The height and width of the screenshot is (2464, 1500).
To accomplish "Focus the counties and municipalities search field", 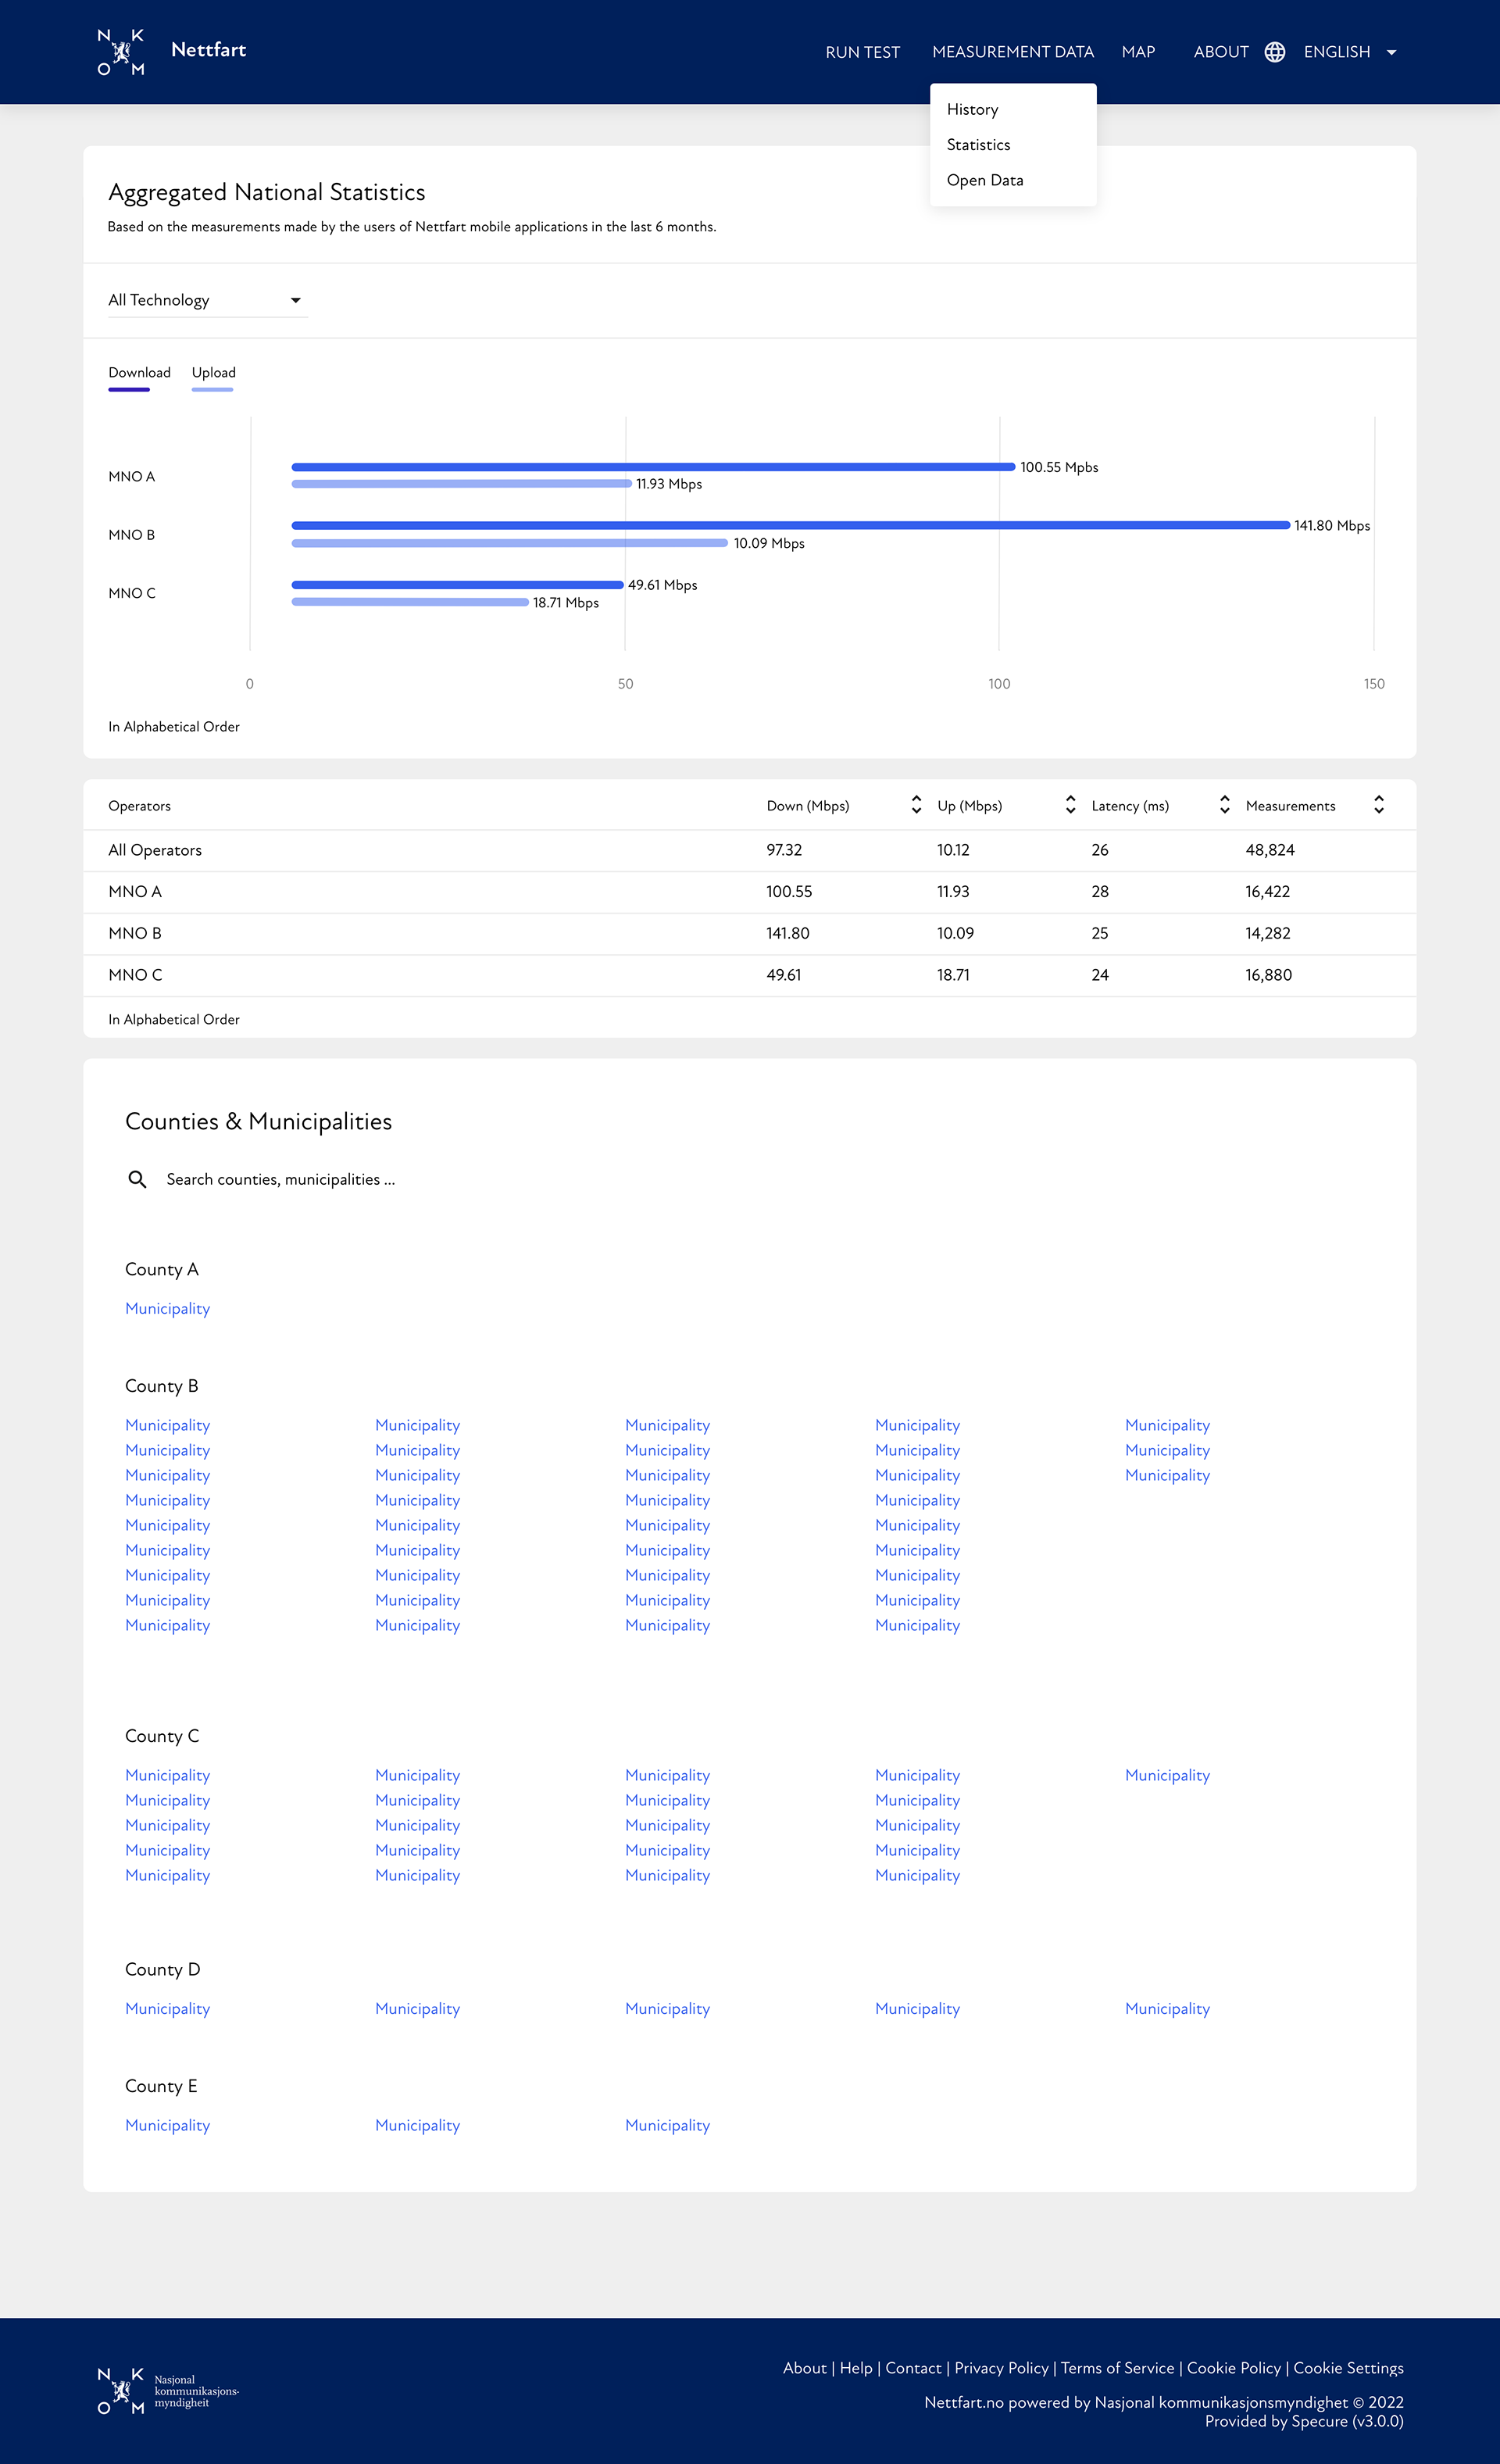I will 281,1180.
